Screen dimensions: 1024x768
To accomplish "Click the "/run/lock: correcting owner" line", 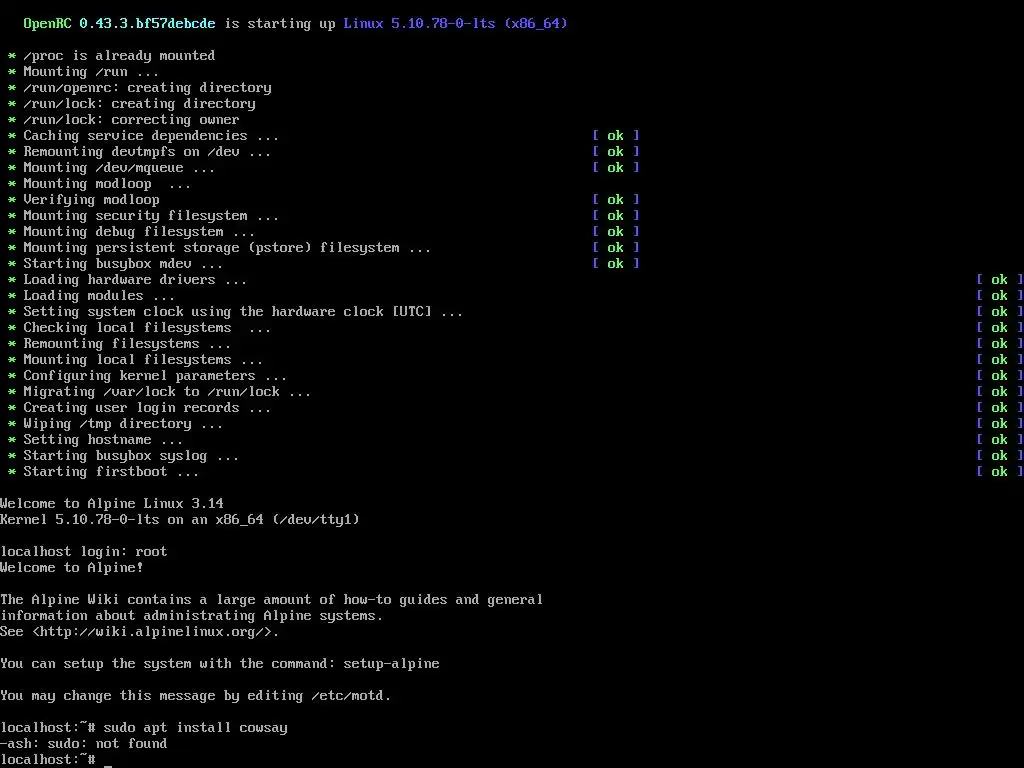I will coord(131,120).
